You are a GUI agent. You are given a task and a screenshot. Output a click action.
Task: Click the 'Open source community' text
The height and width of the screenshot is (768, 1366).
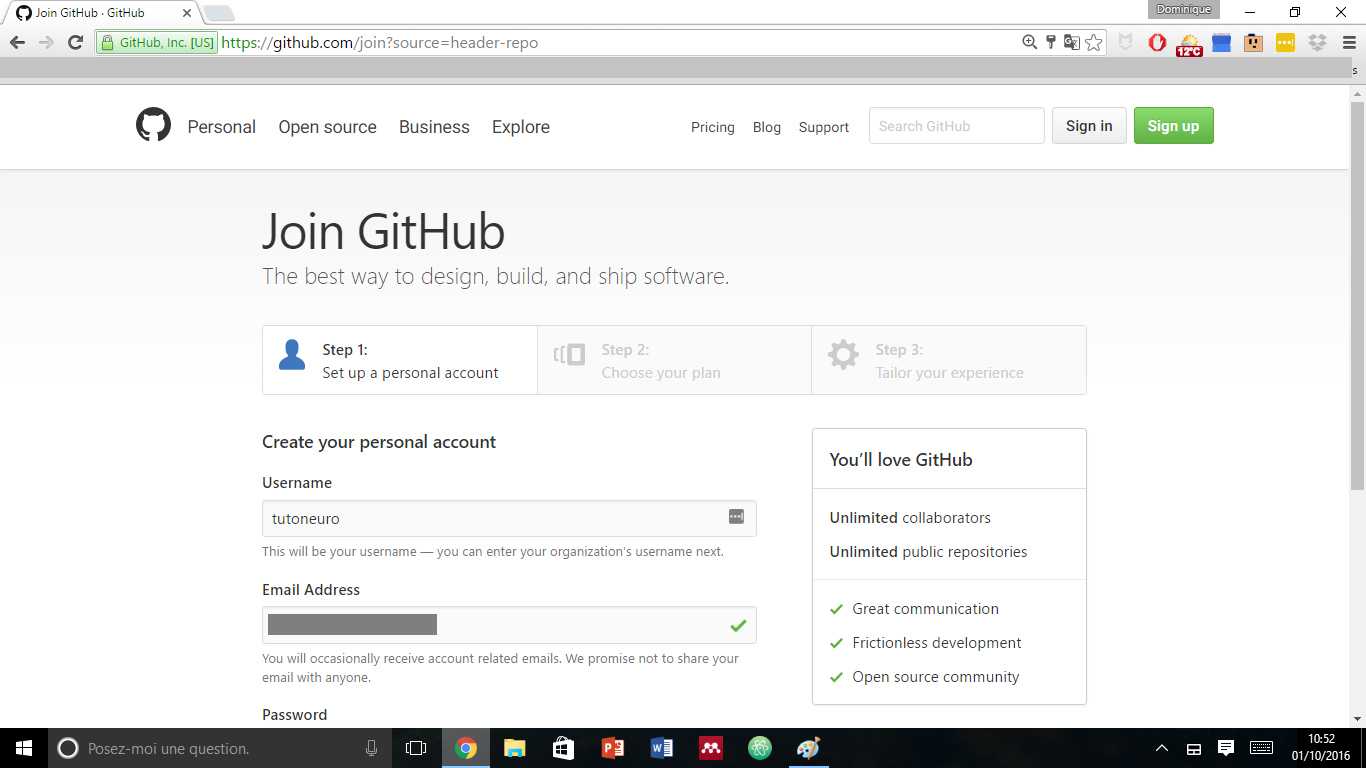[936, 677]
